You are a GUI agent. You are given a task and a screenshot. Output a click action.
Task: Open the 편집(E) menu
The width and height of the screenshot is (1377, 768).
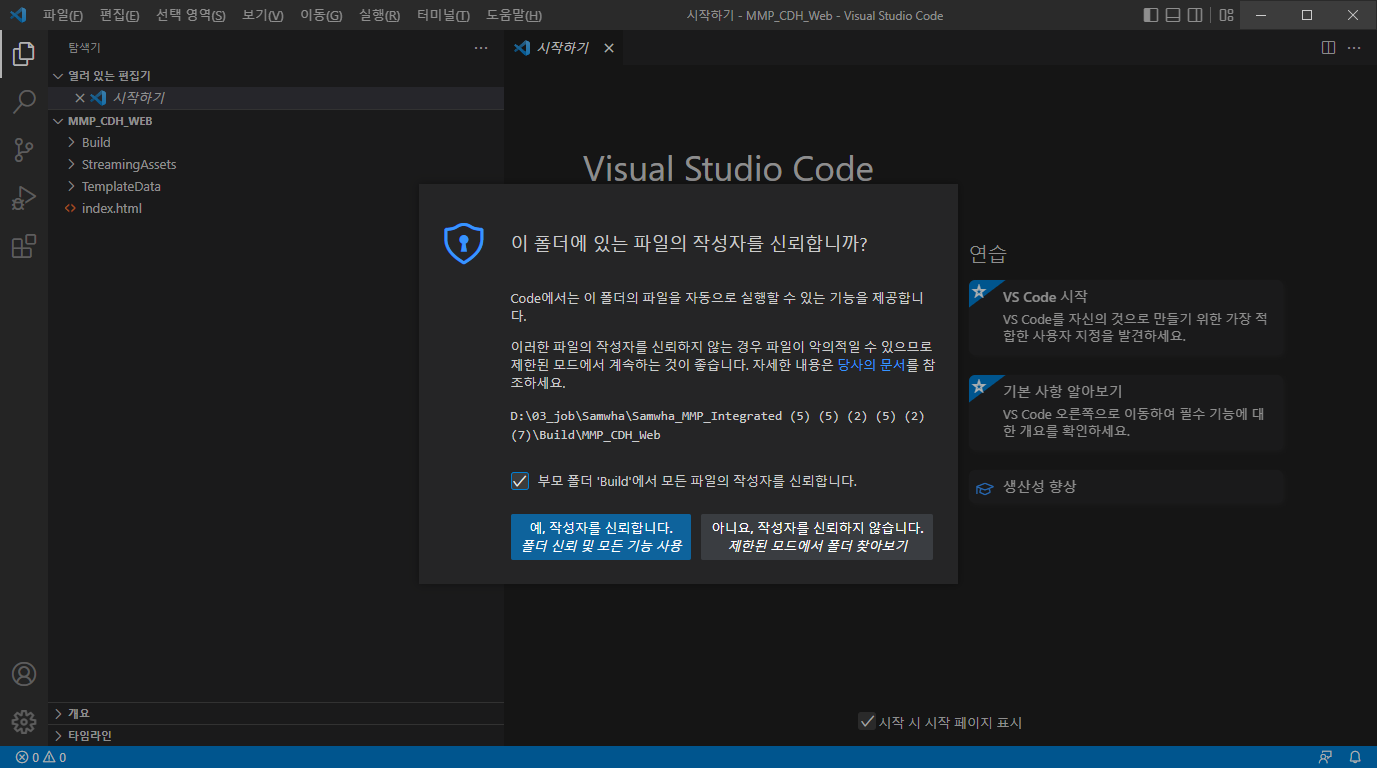tap(119, 15)
